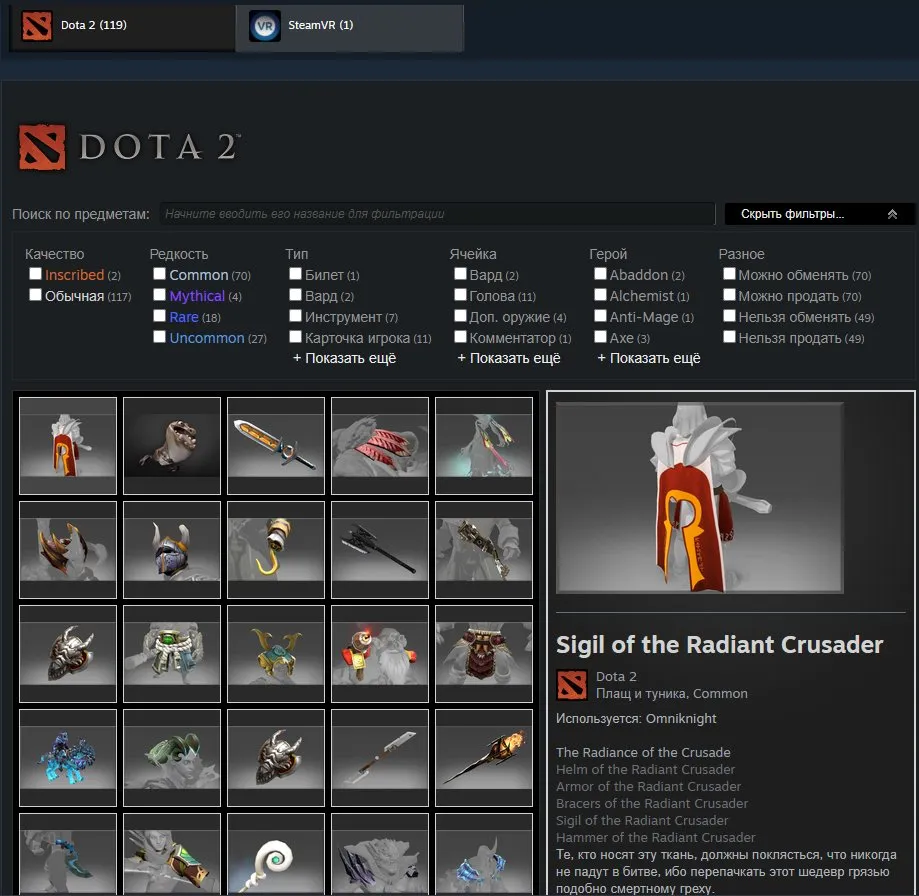Check the Инструмент type filter
919x896 pixels.
pyautogui.click(x=295, y=316)
